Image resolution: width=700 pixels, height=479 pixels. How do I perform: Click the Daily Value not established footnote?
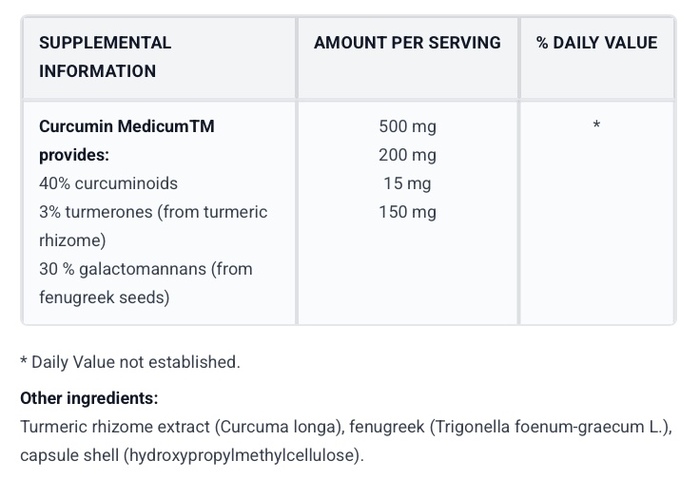[x=130, y=362]
